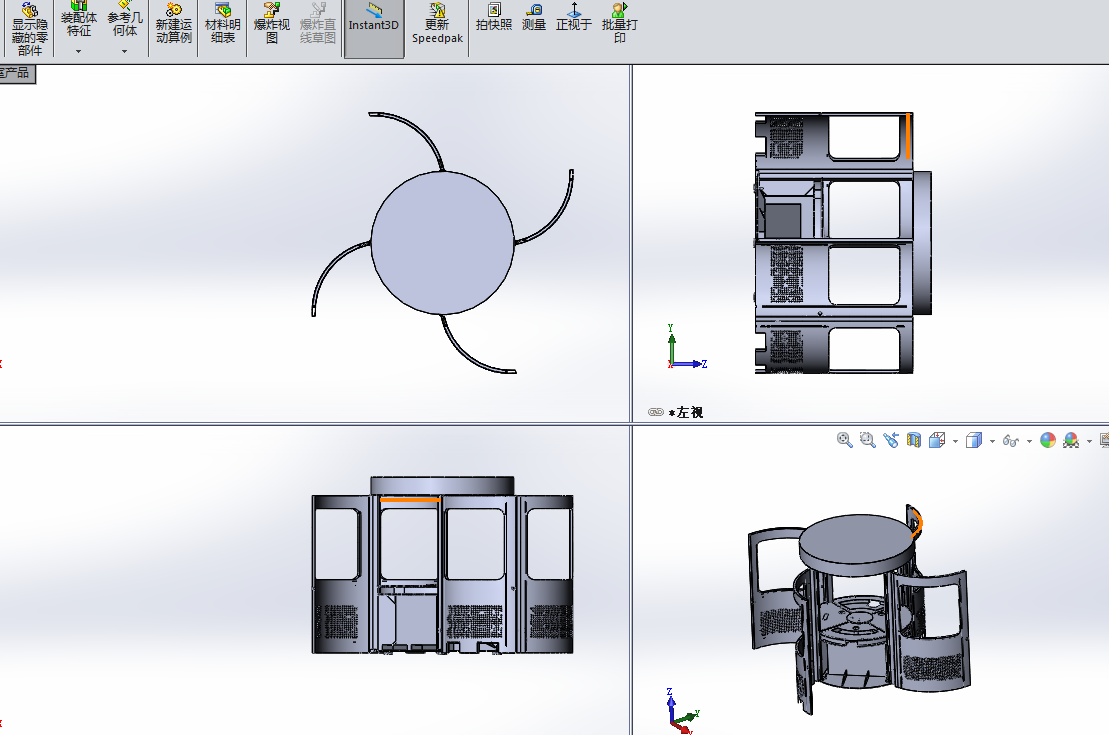Click the circular top in top-view viewport

[442, 243]
